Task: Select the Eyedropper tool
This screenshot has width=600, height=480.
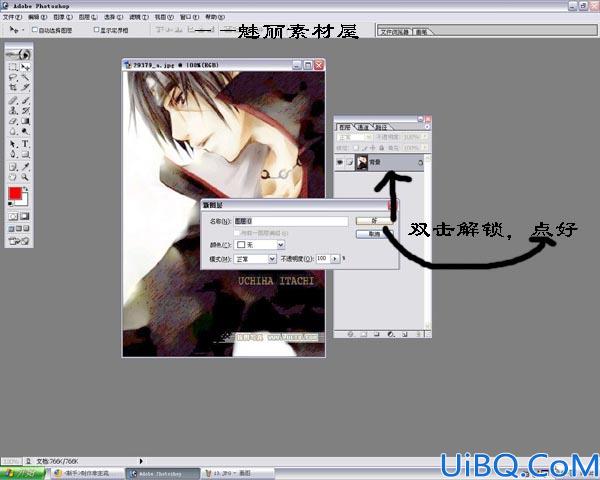Action: 25,167
